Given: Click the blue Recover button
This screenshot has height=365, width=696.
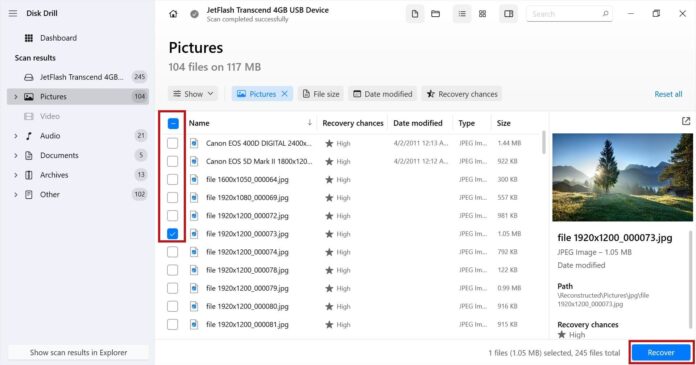Looking at the screenshot, I should pyautogui.click(x=661, y=352).
